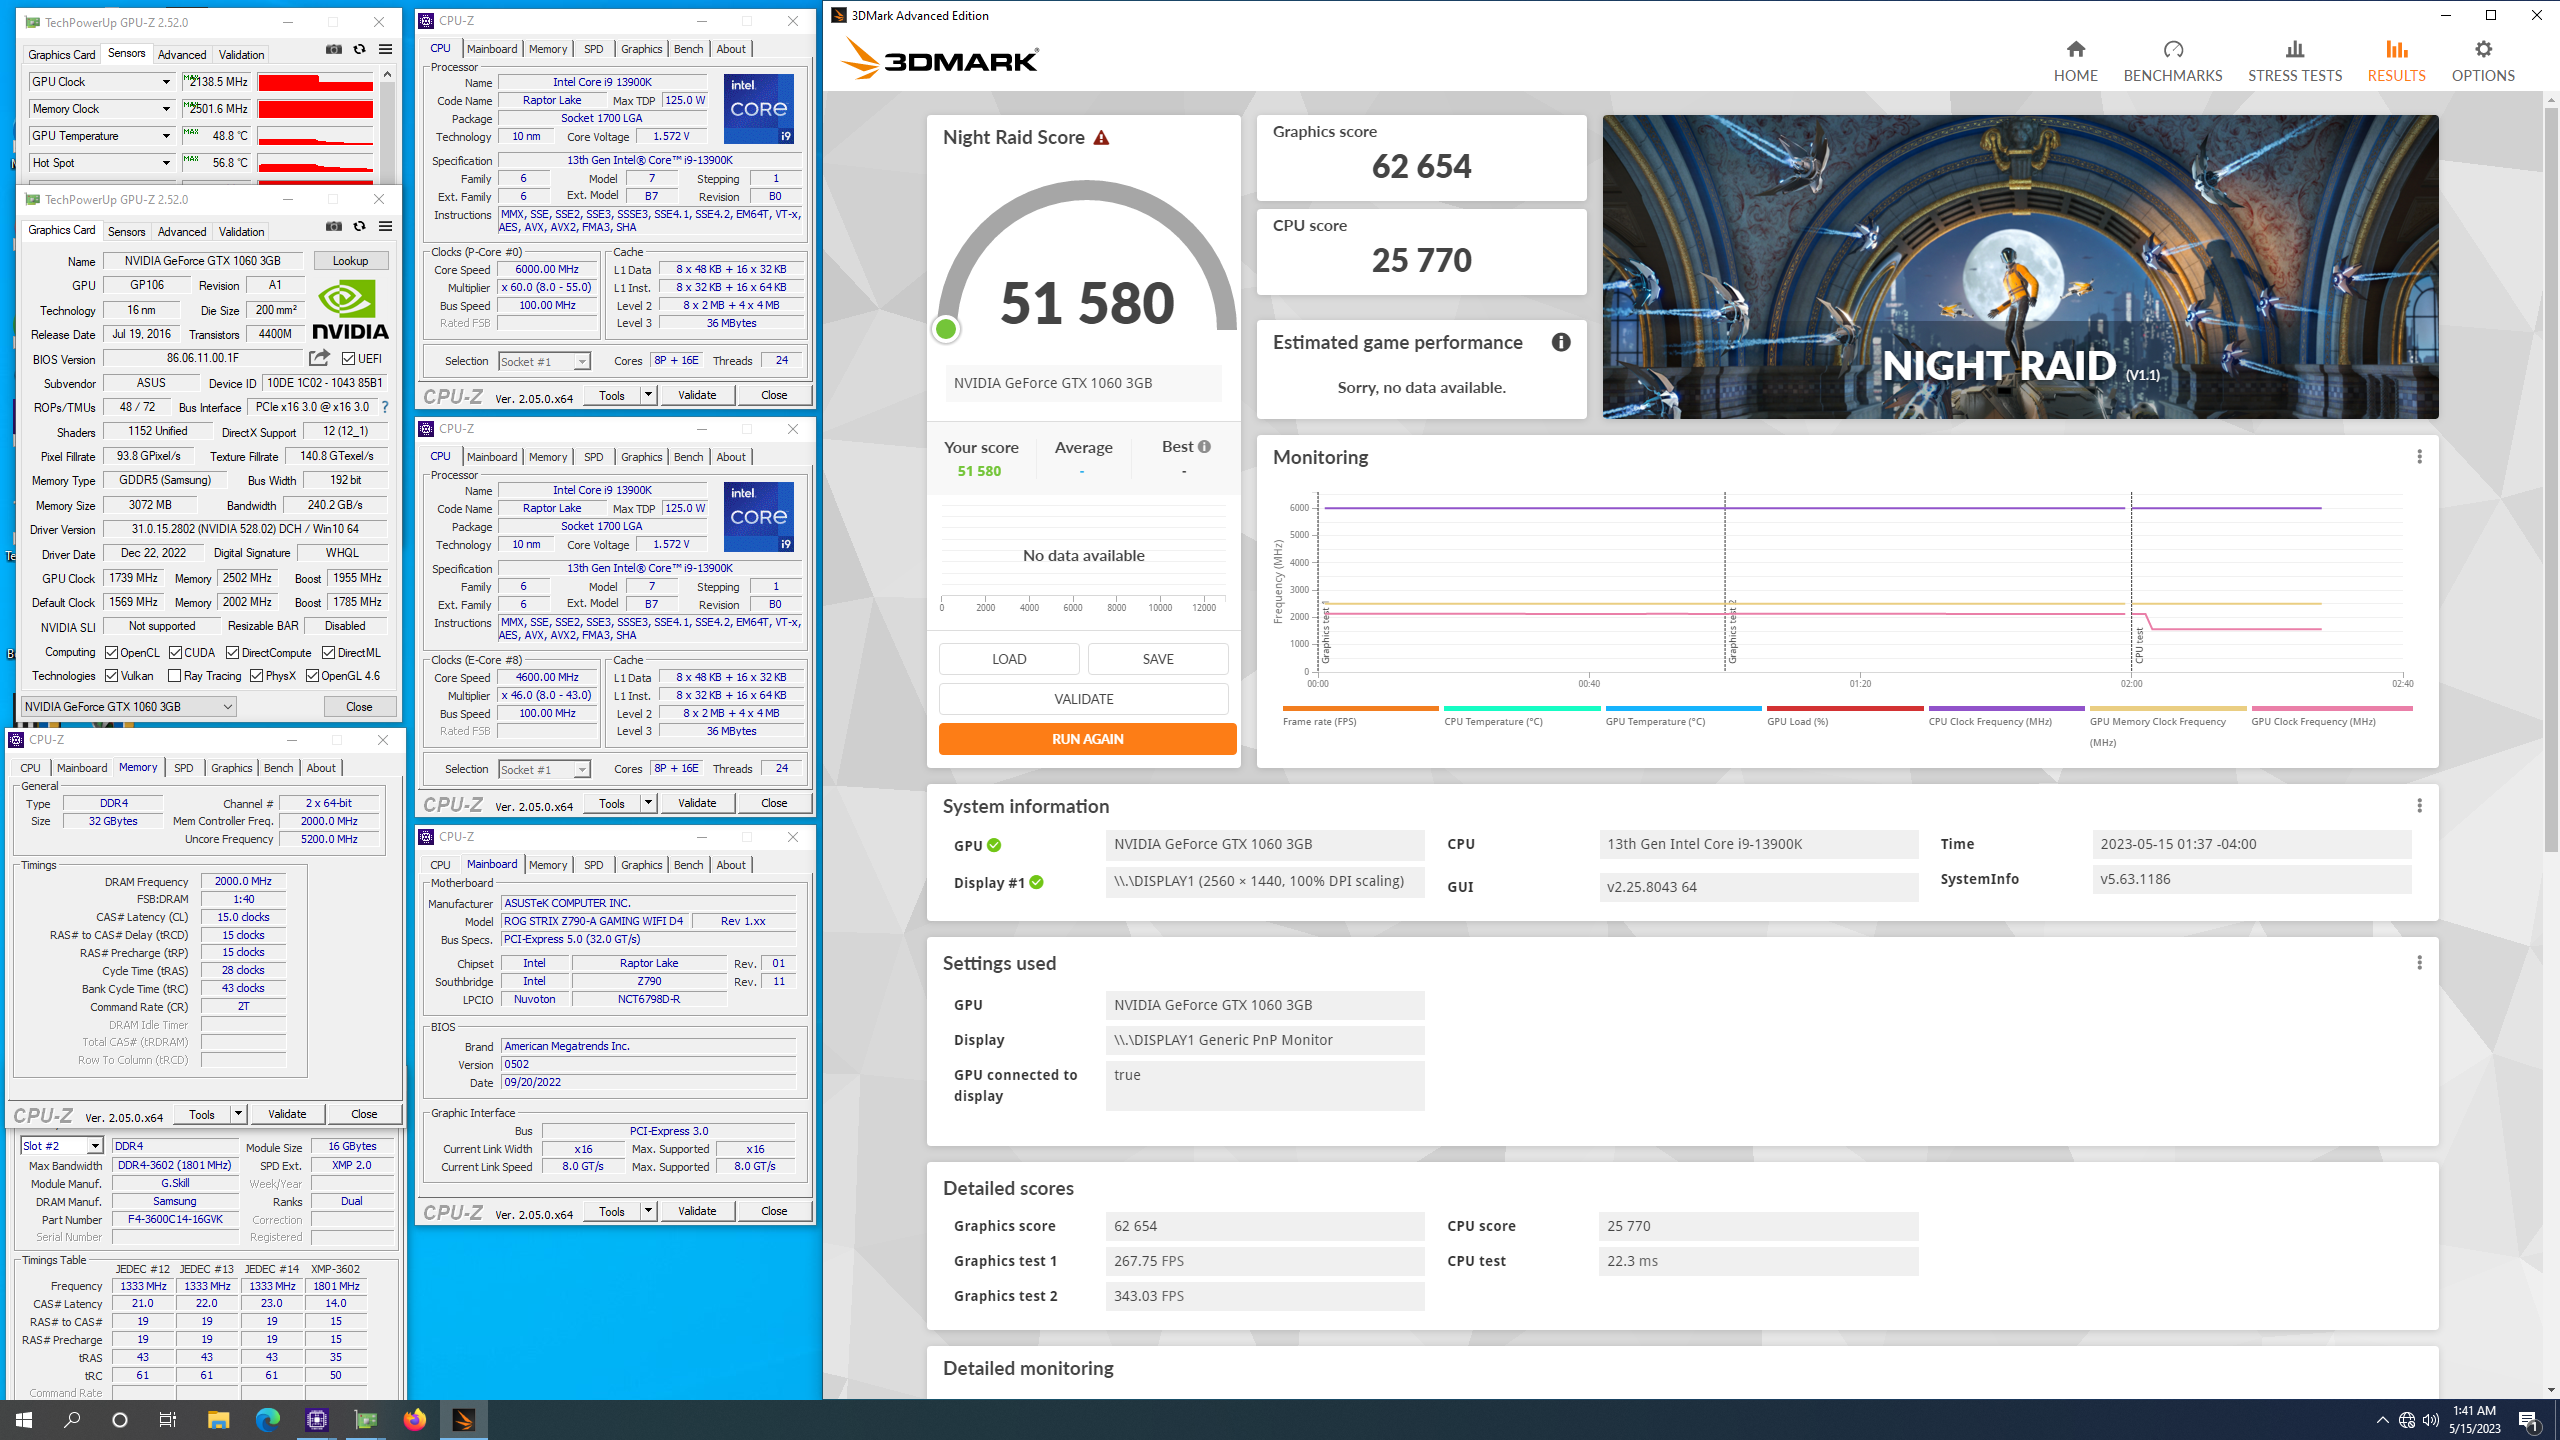Click Bus Interface question mark icon
Screen dimensions: 2560x1440
tap(385, 408)
